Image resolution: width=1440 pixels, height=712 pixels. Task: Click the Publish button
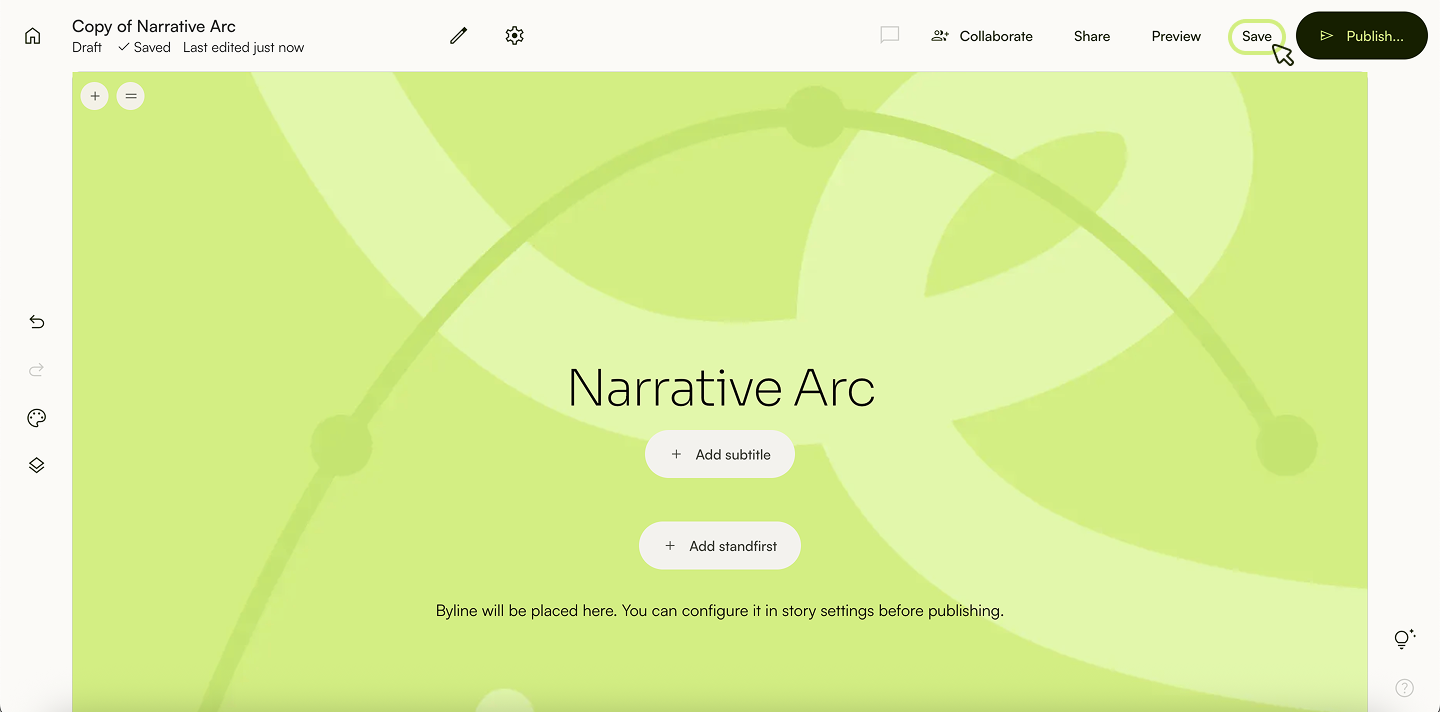1362,36
